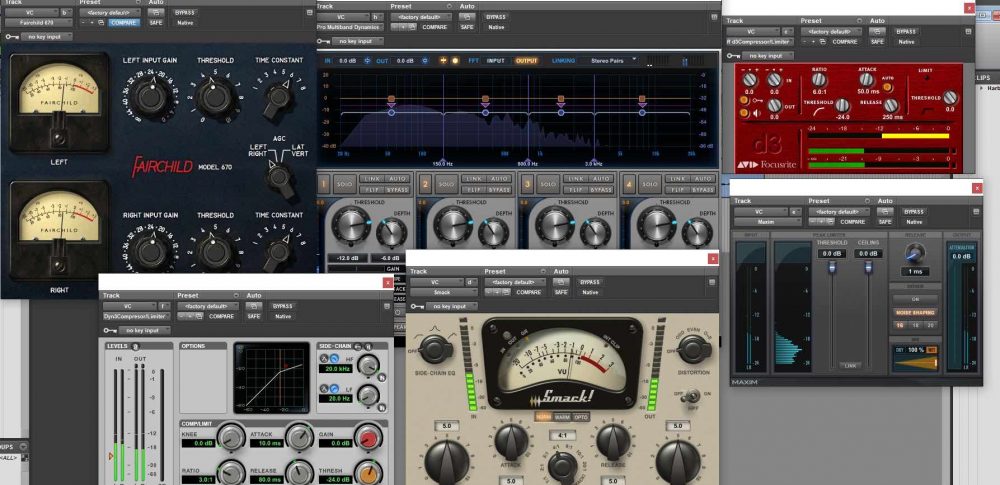Click the Multiband input link icon
The width and height of the screenshot is (1000, 485).
[x=367, y=61]
